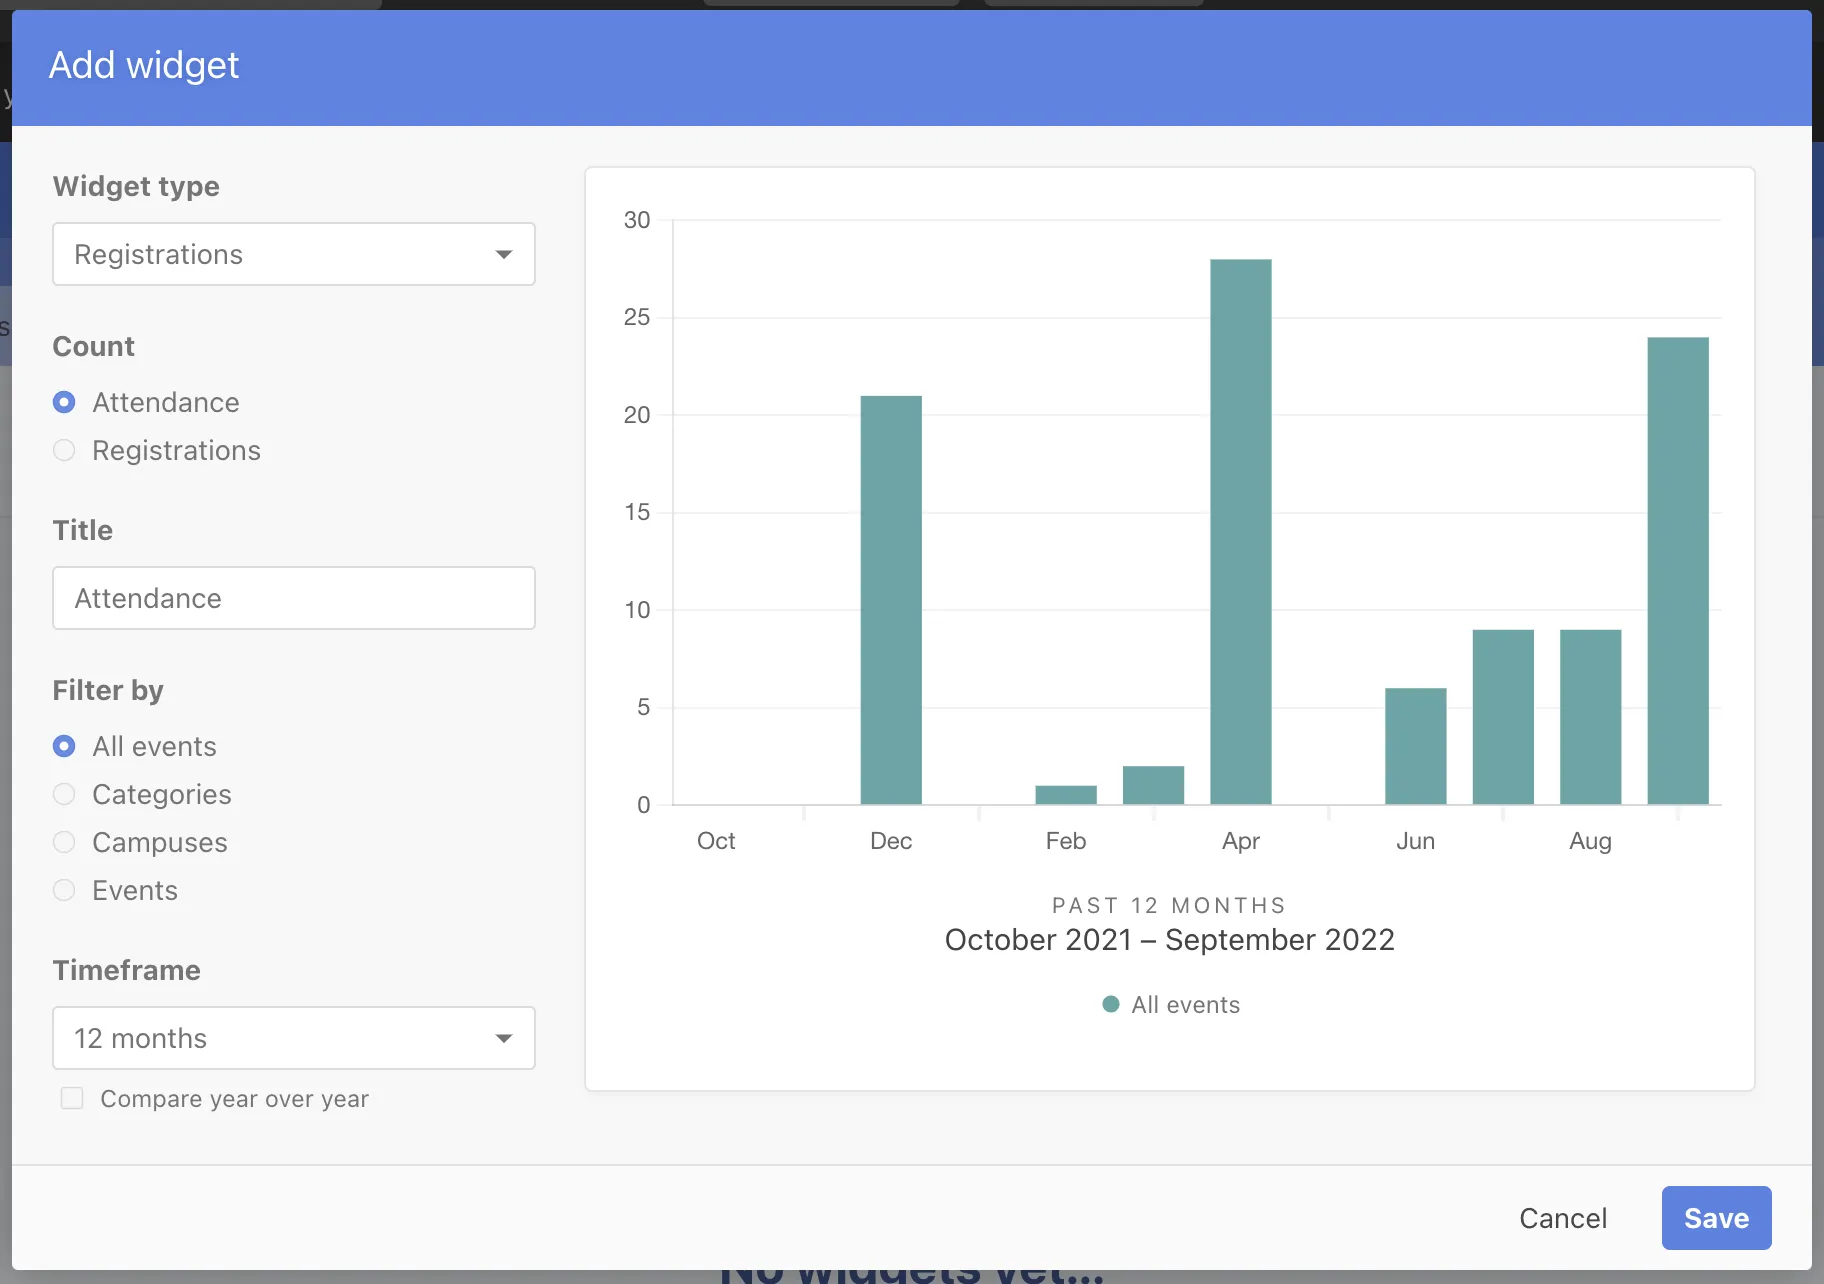Choose the All events filter option
The width and height of the screenshot is (1824, 1284).
[64, 746]
